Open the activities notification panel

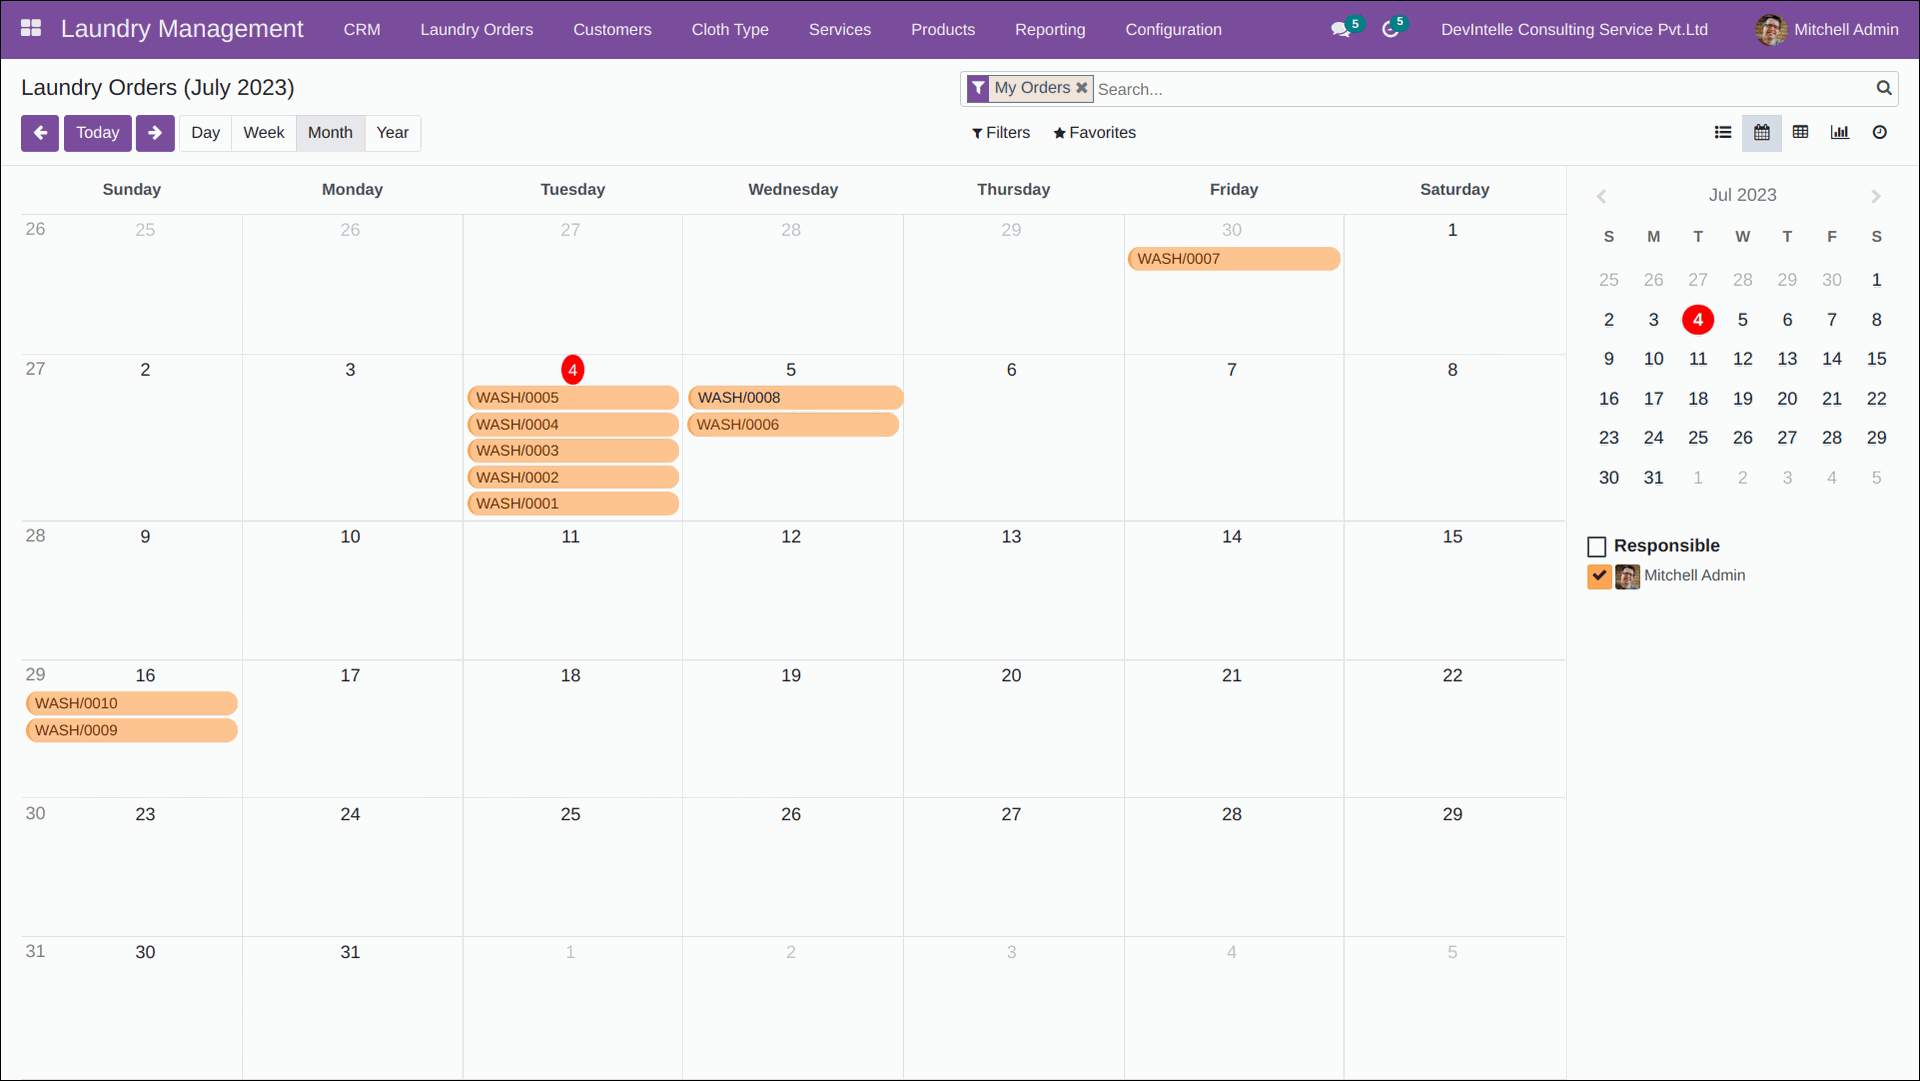tap(1390, 29)
